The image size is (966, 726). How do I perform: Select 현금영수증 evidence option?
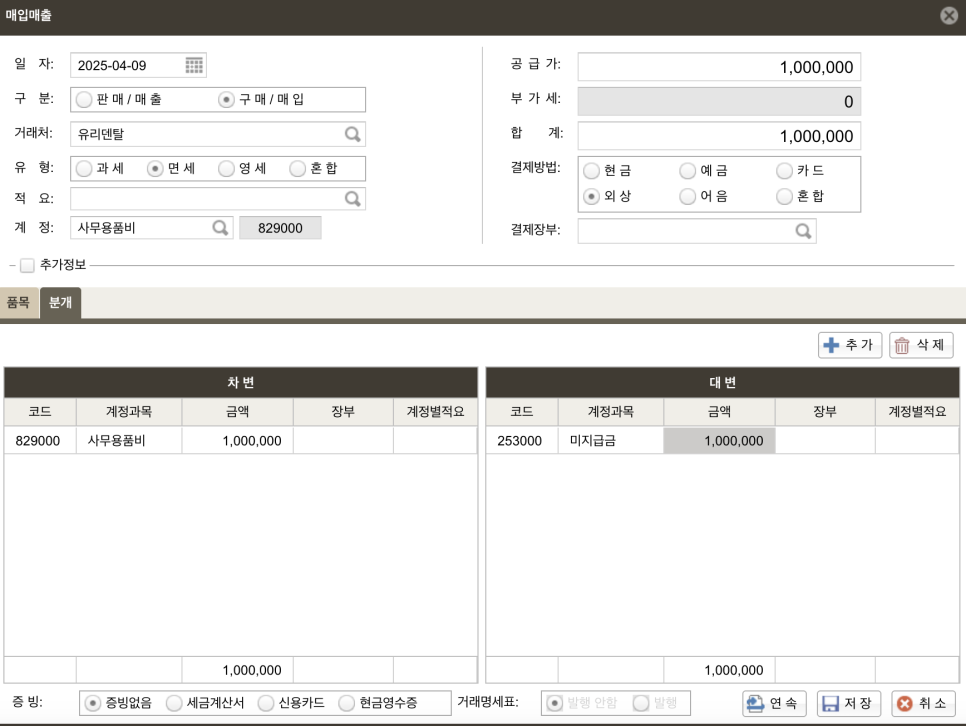(347, 703)
